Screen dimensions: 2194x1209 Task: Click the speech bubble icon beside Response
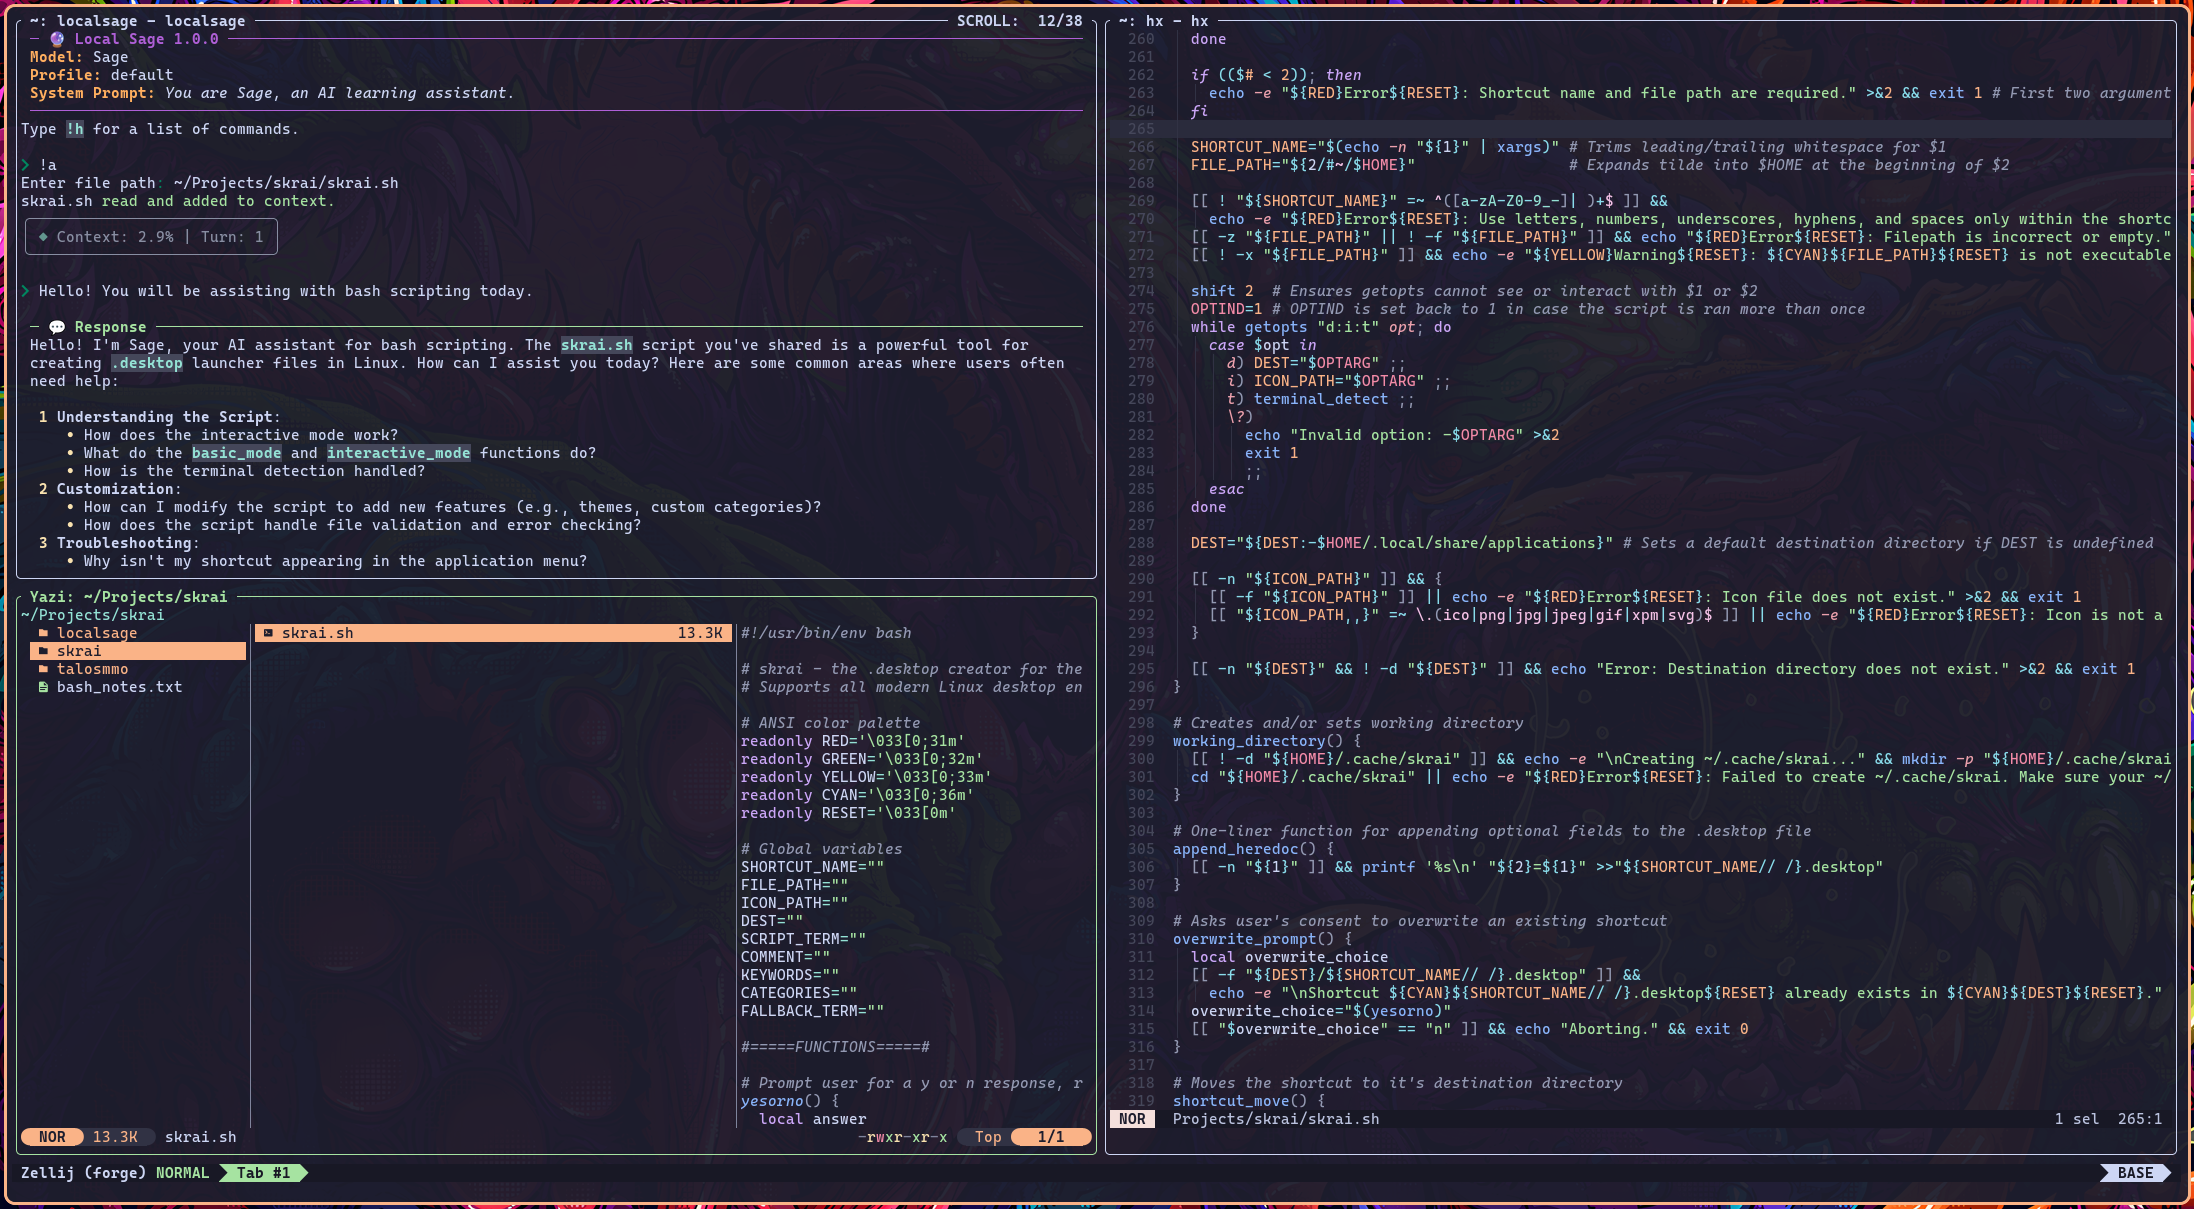click(58, 327)
